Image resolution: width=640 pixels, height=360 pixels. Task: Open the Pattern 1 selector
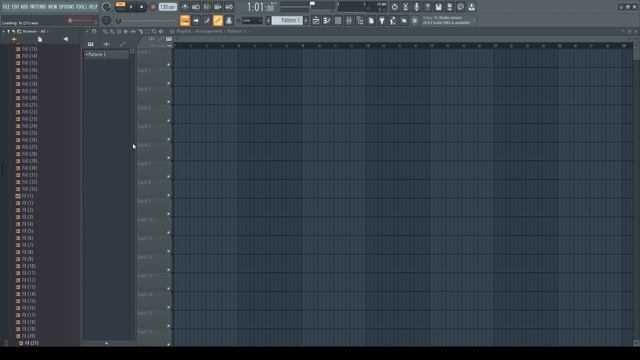287,20
